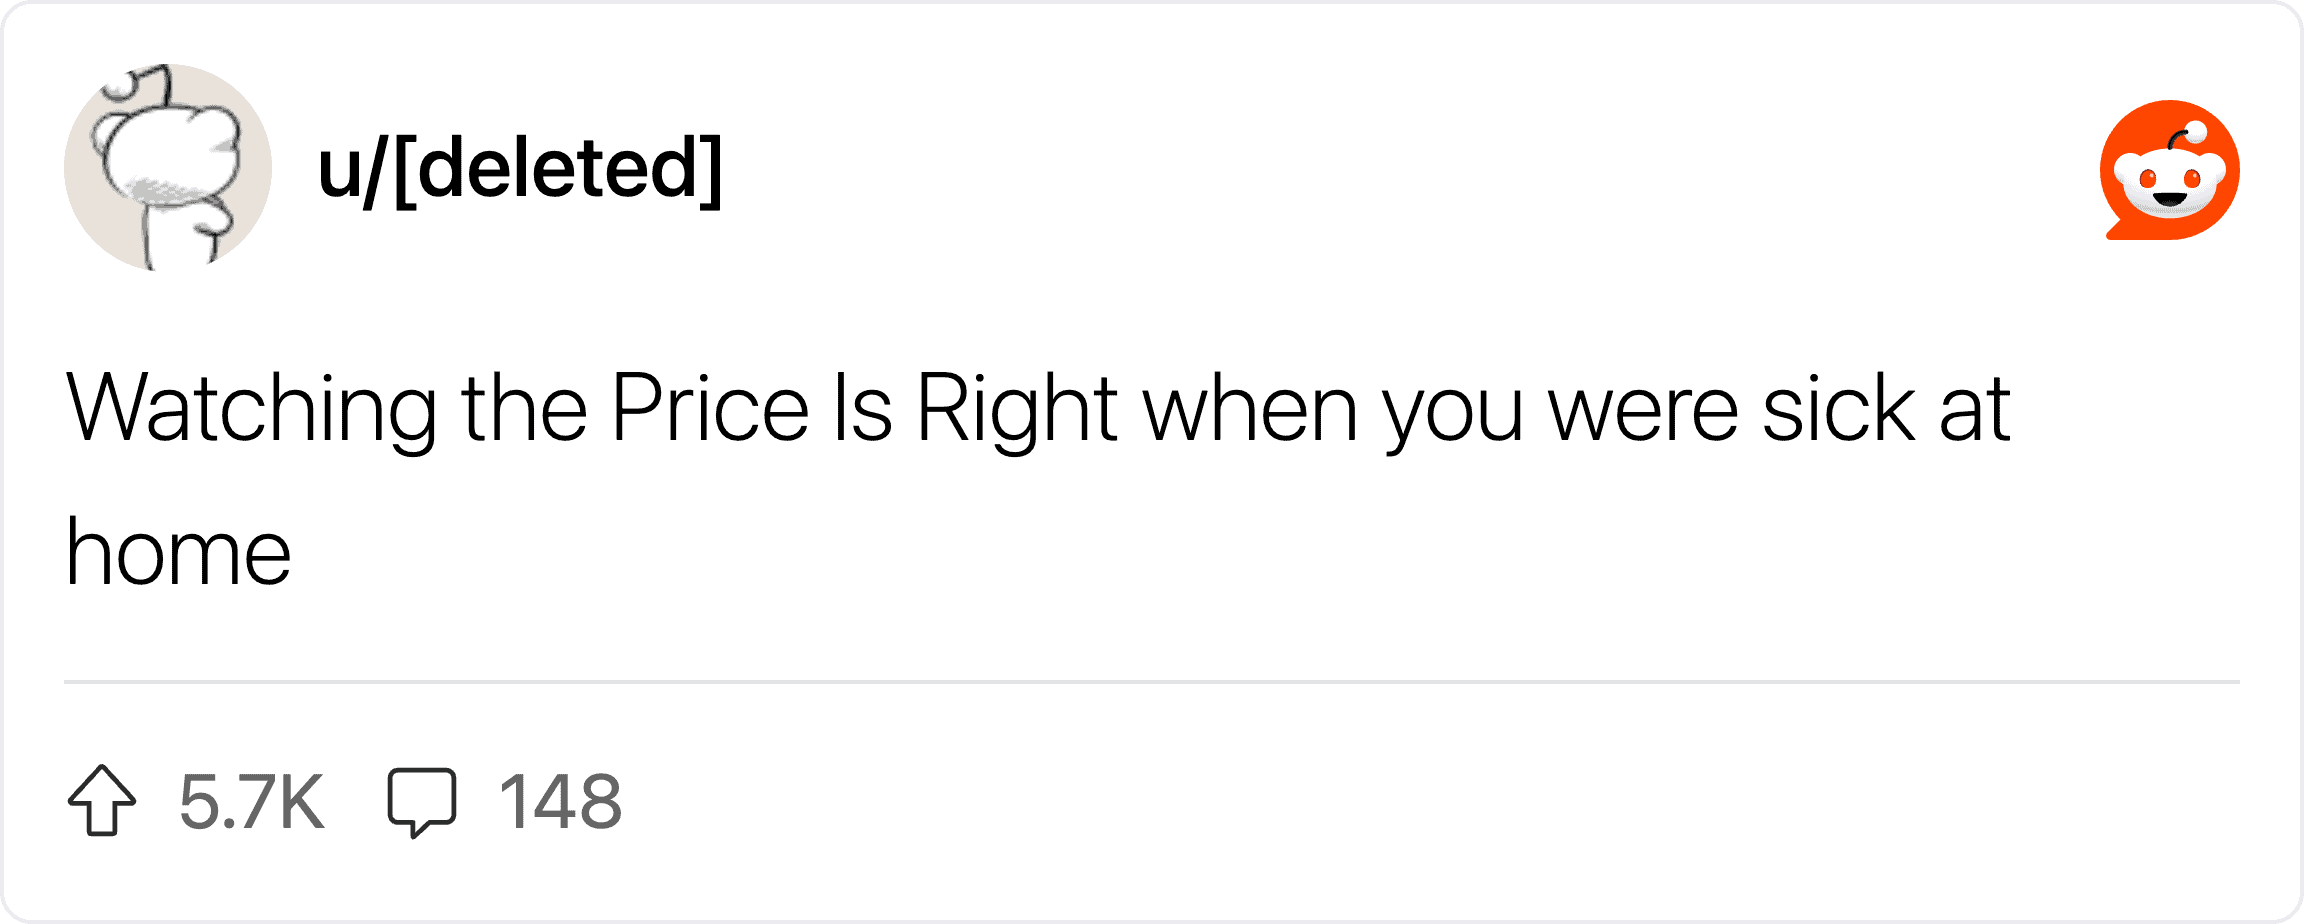
Task: Click the word "Right" in the post
Action: pos(1016,410)
